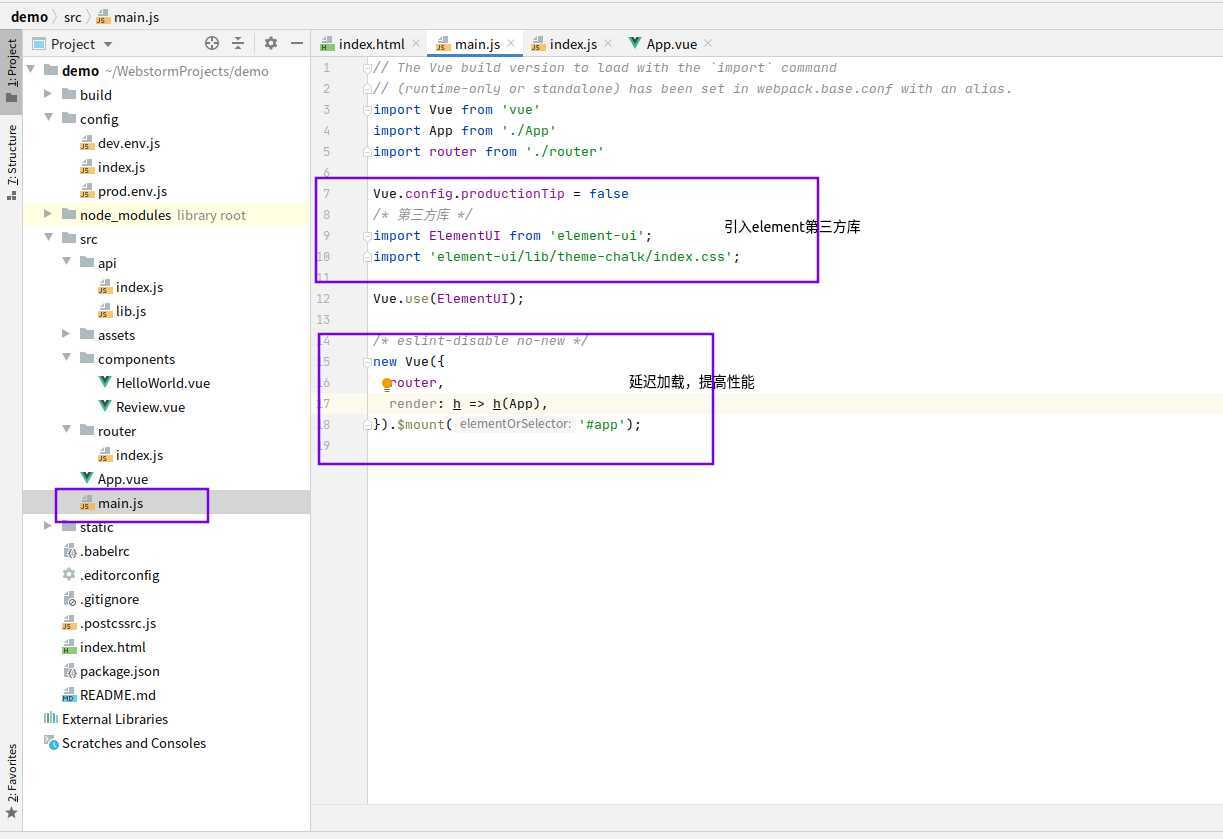
Task: Click the Scroll from Source target icon
Action: (212, 43)
